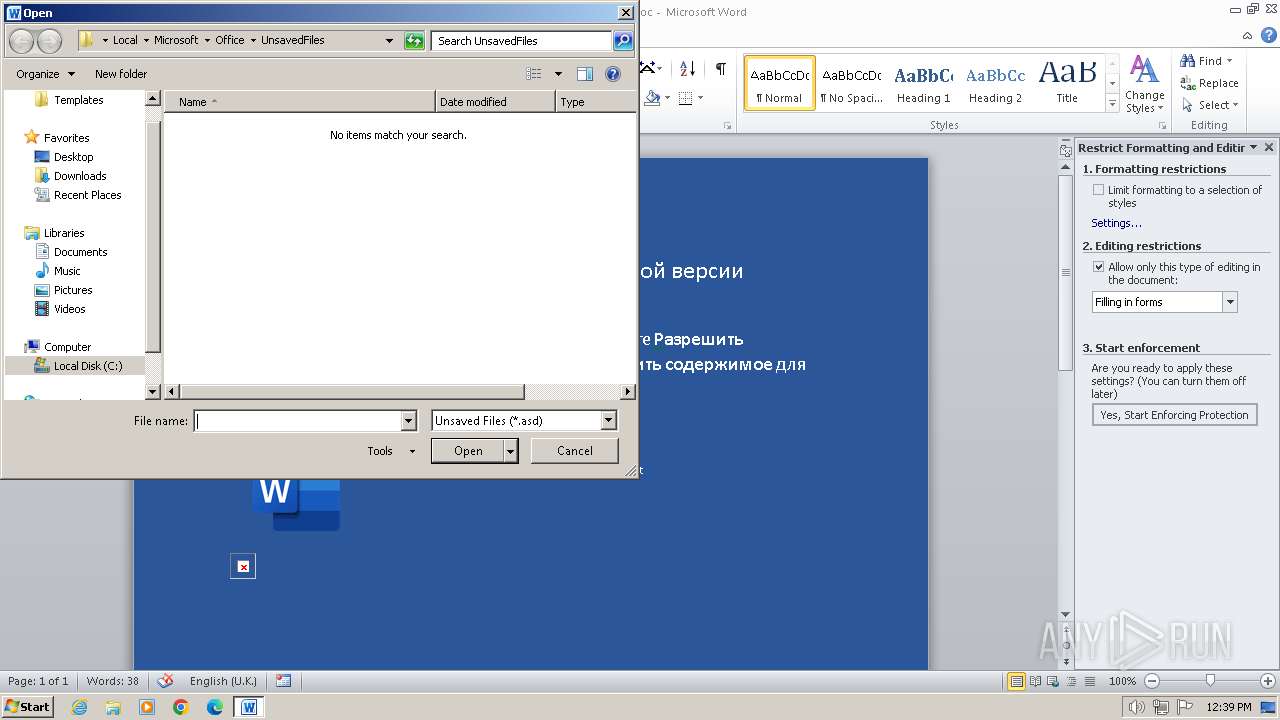The width and height of the screenshot is (1280, 720).
Task: Apply the Heading 1 style
Action: pos(924,84)
